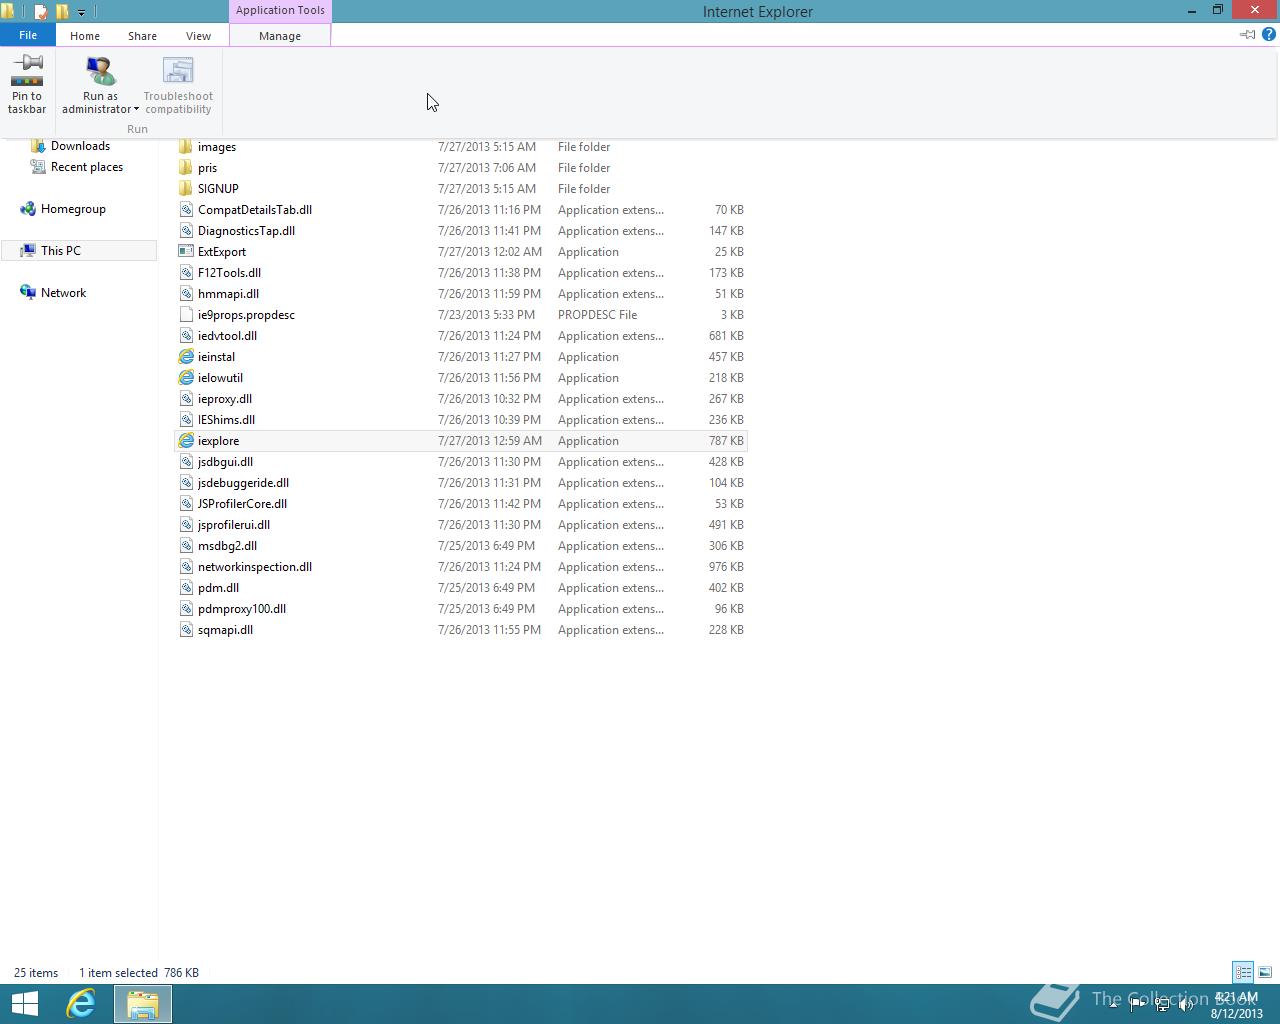
Task: Select the ExtExport application icon
Action: [x=186, y=252]
